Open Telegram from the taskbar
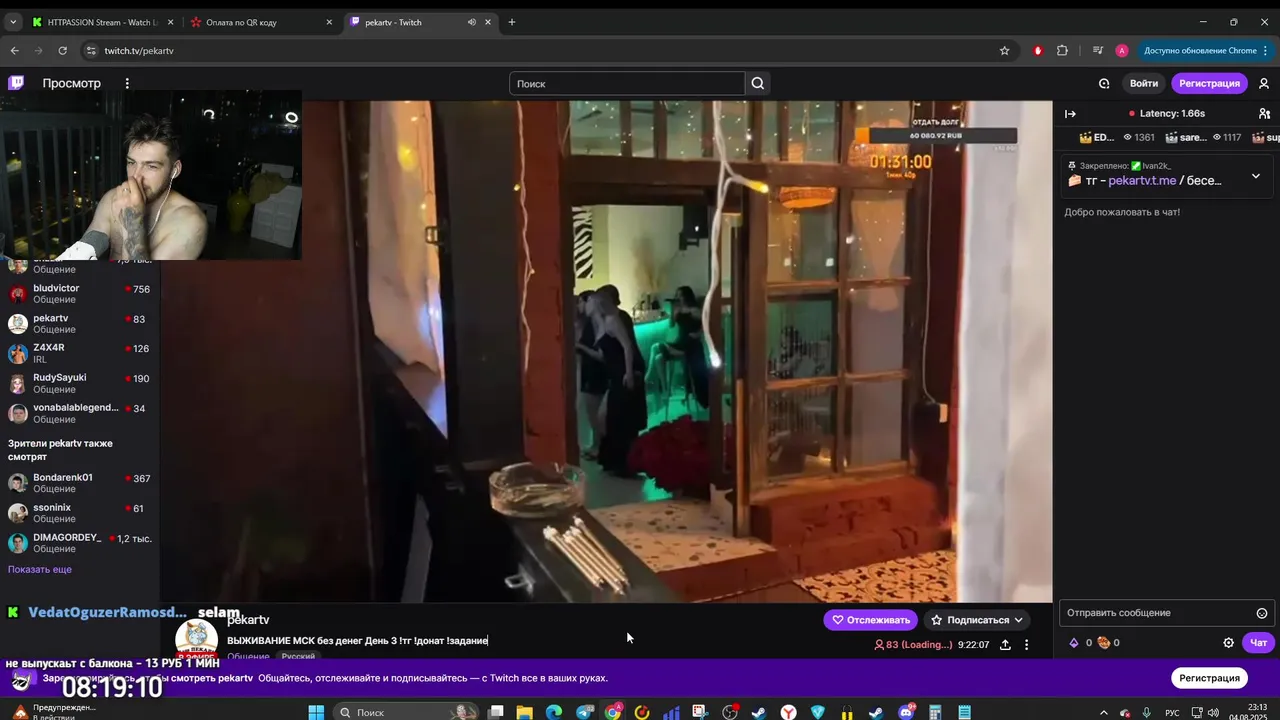This screenshot has height=720, width=1280. (584, 712)
